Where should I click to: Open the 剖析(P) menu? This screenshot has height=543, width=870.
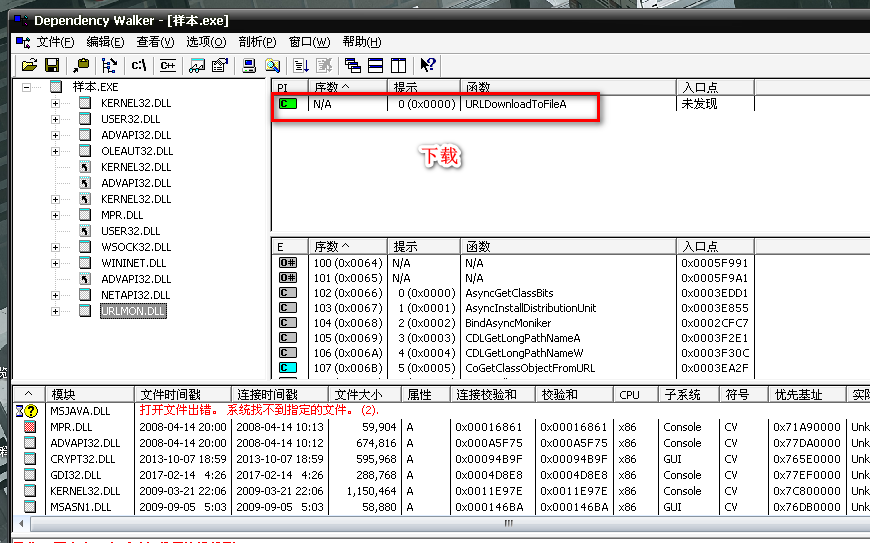point(257,42)
